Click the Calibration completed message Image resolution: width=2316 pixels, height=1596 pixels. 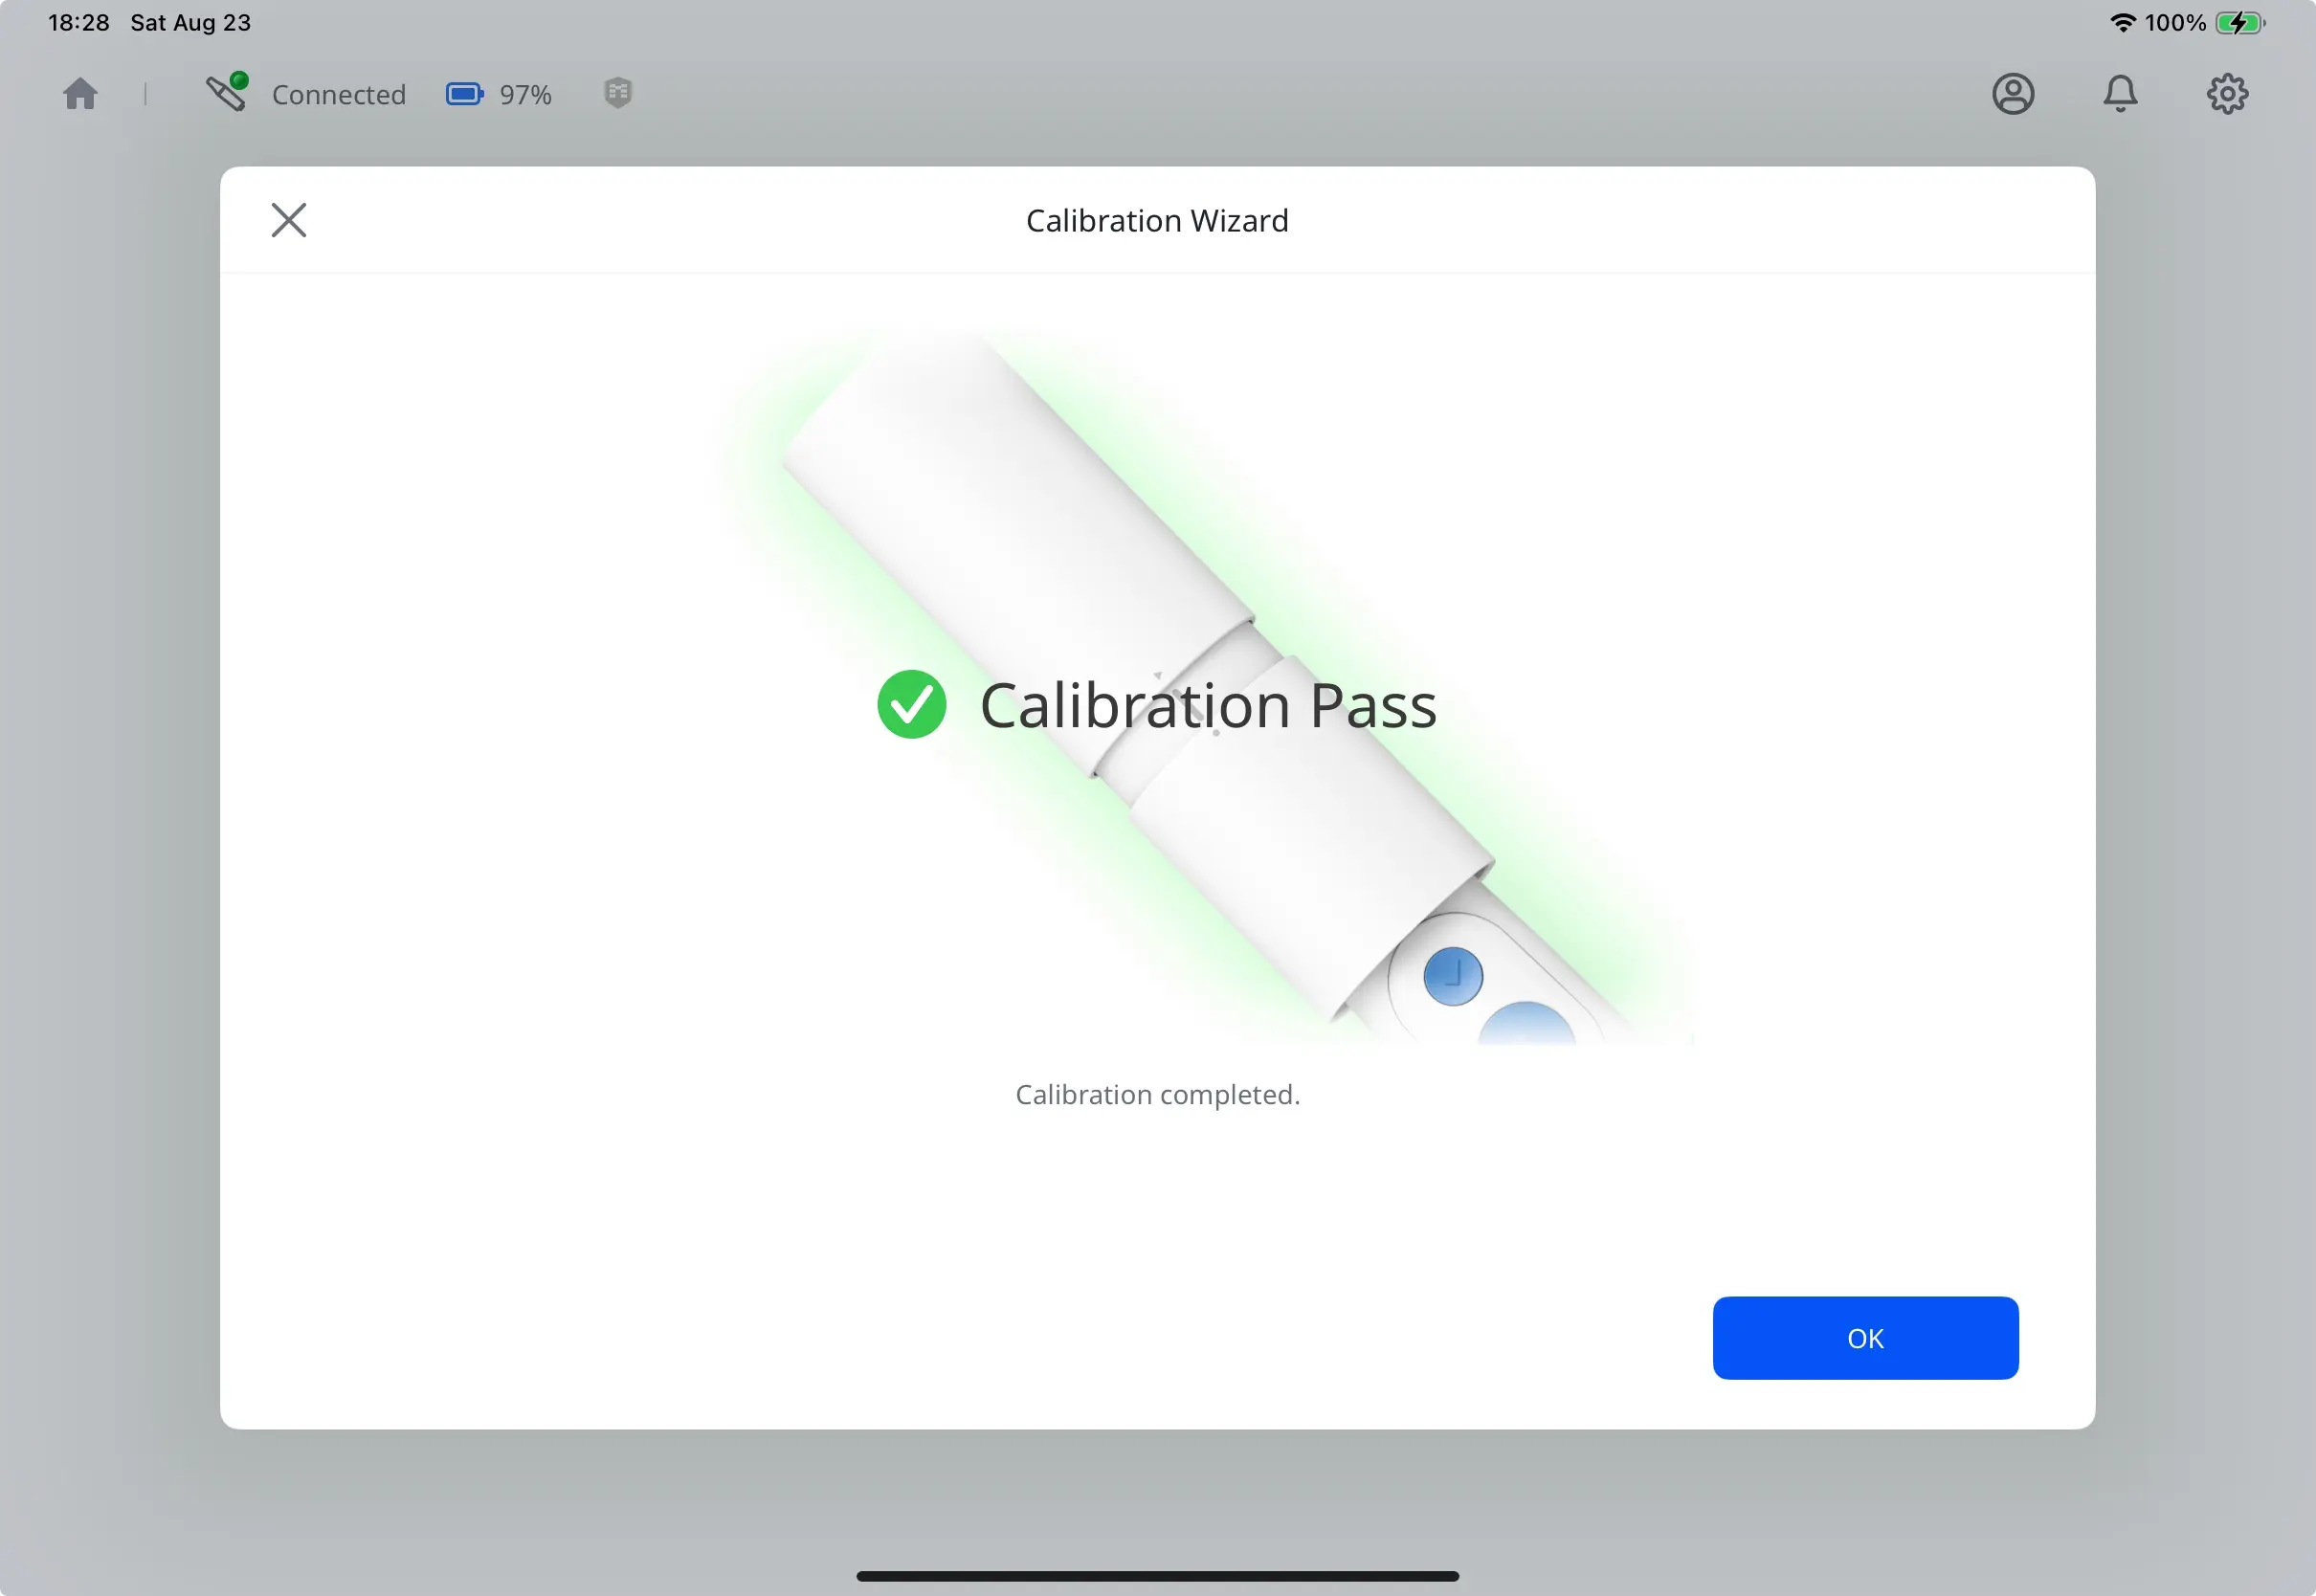tap(1157, 1094)
